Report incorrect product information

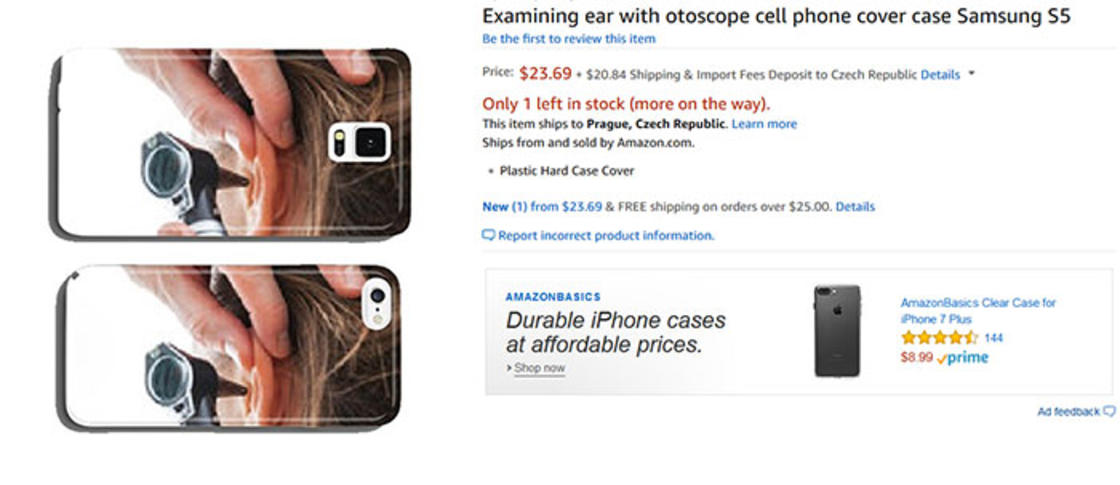(605, 236)
